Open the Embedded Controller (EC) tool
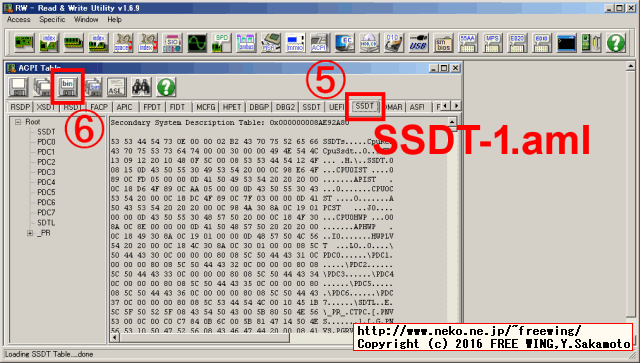 (345, 42)
